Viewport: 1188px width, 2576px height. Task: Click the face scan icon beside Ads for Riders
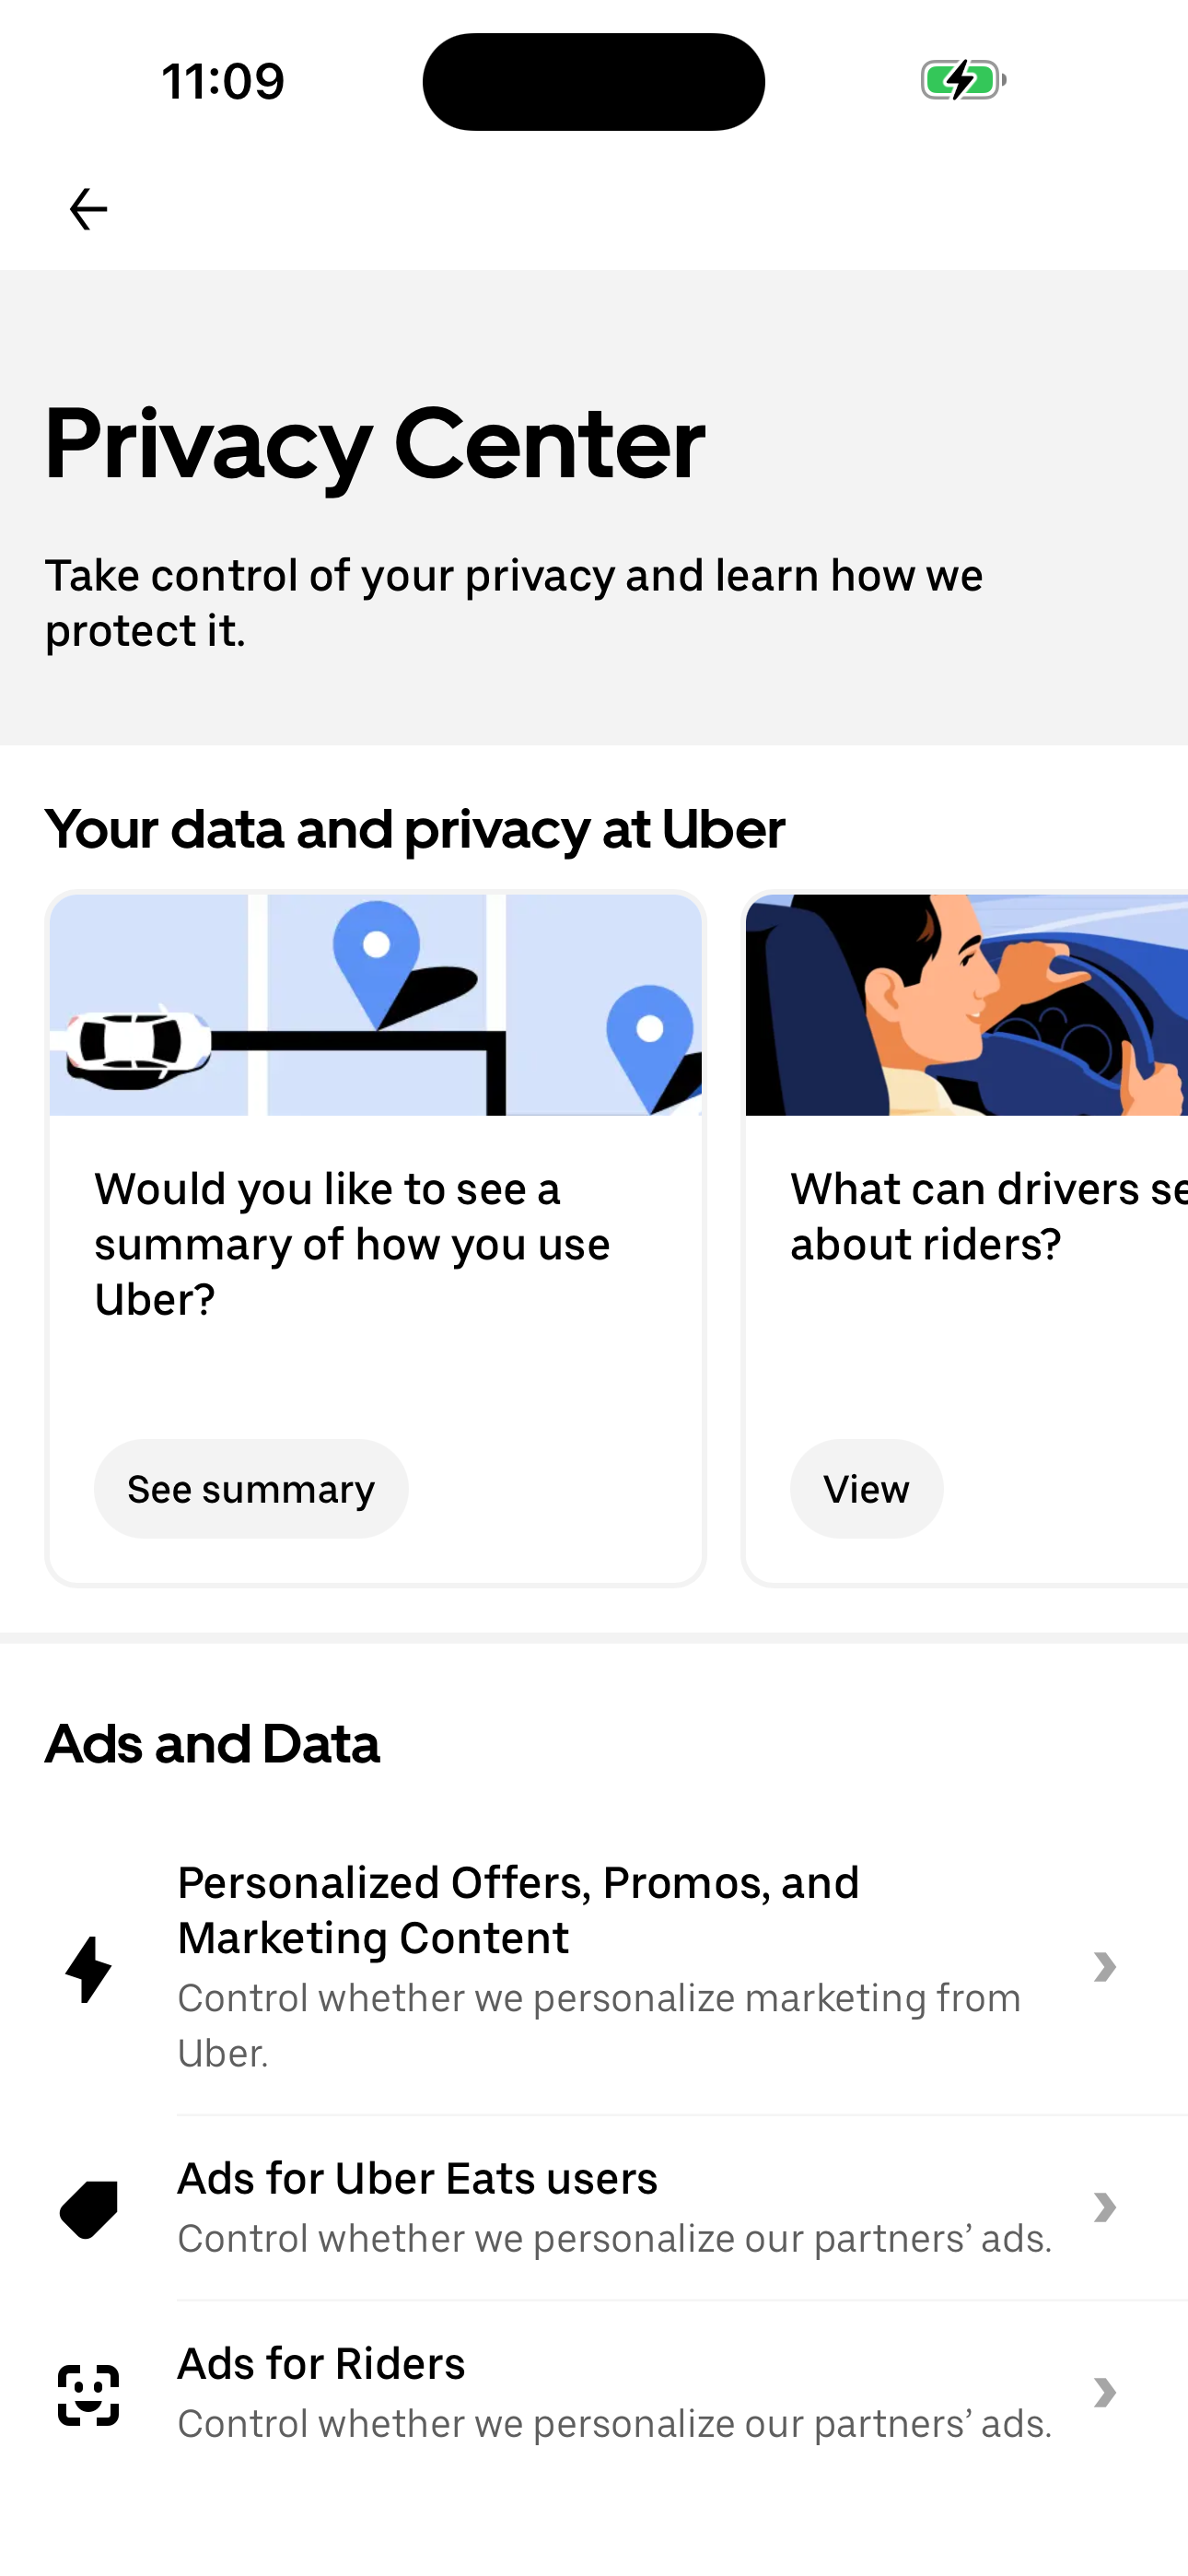[x=88, y=2394]
